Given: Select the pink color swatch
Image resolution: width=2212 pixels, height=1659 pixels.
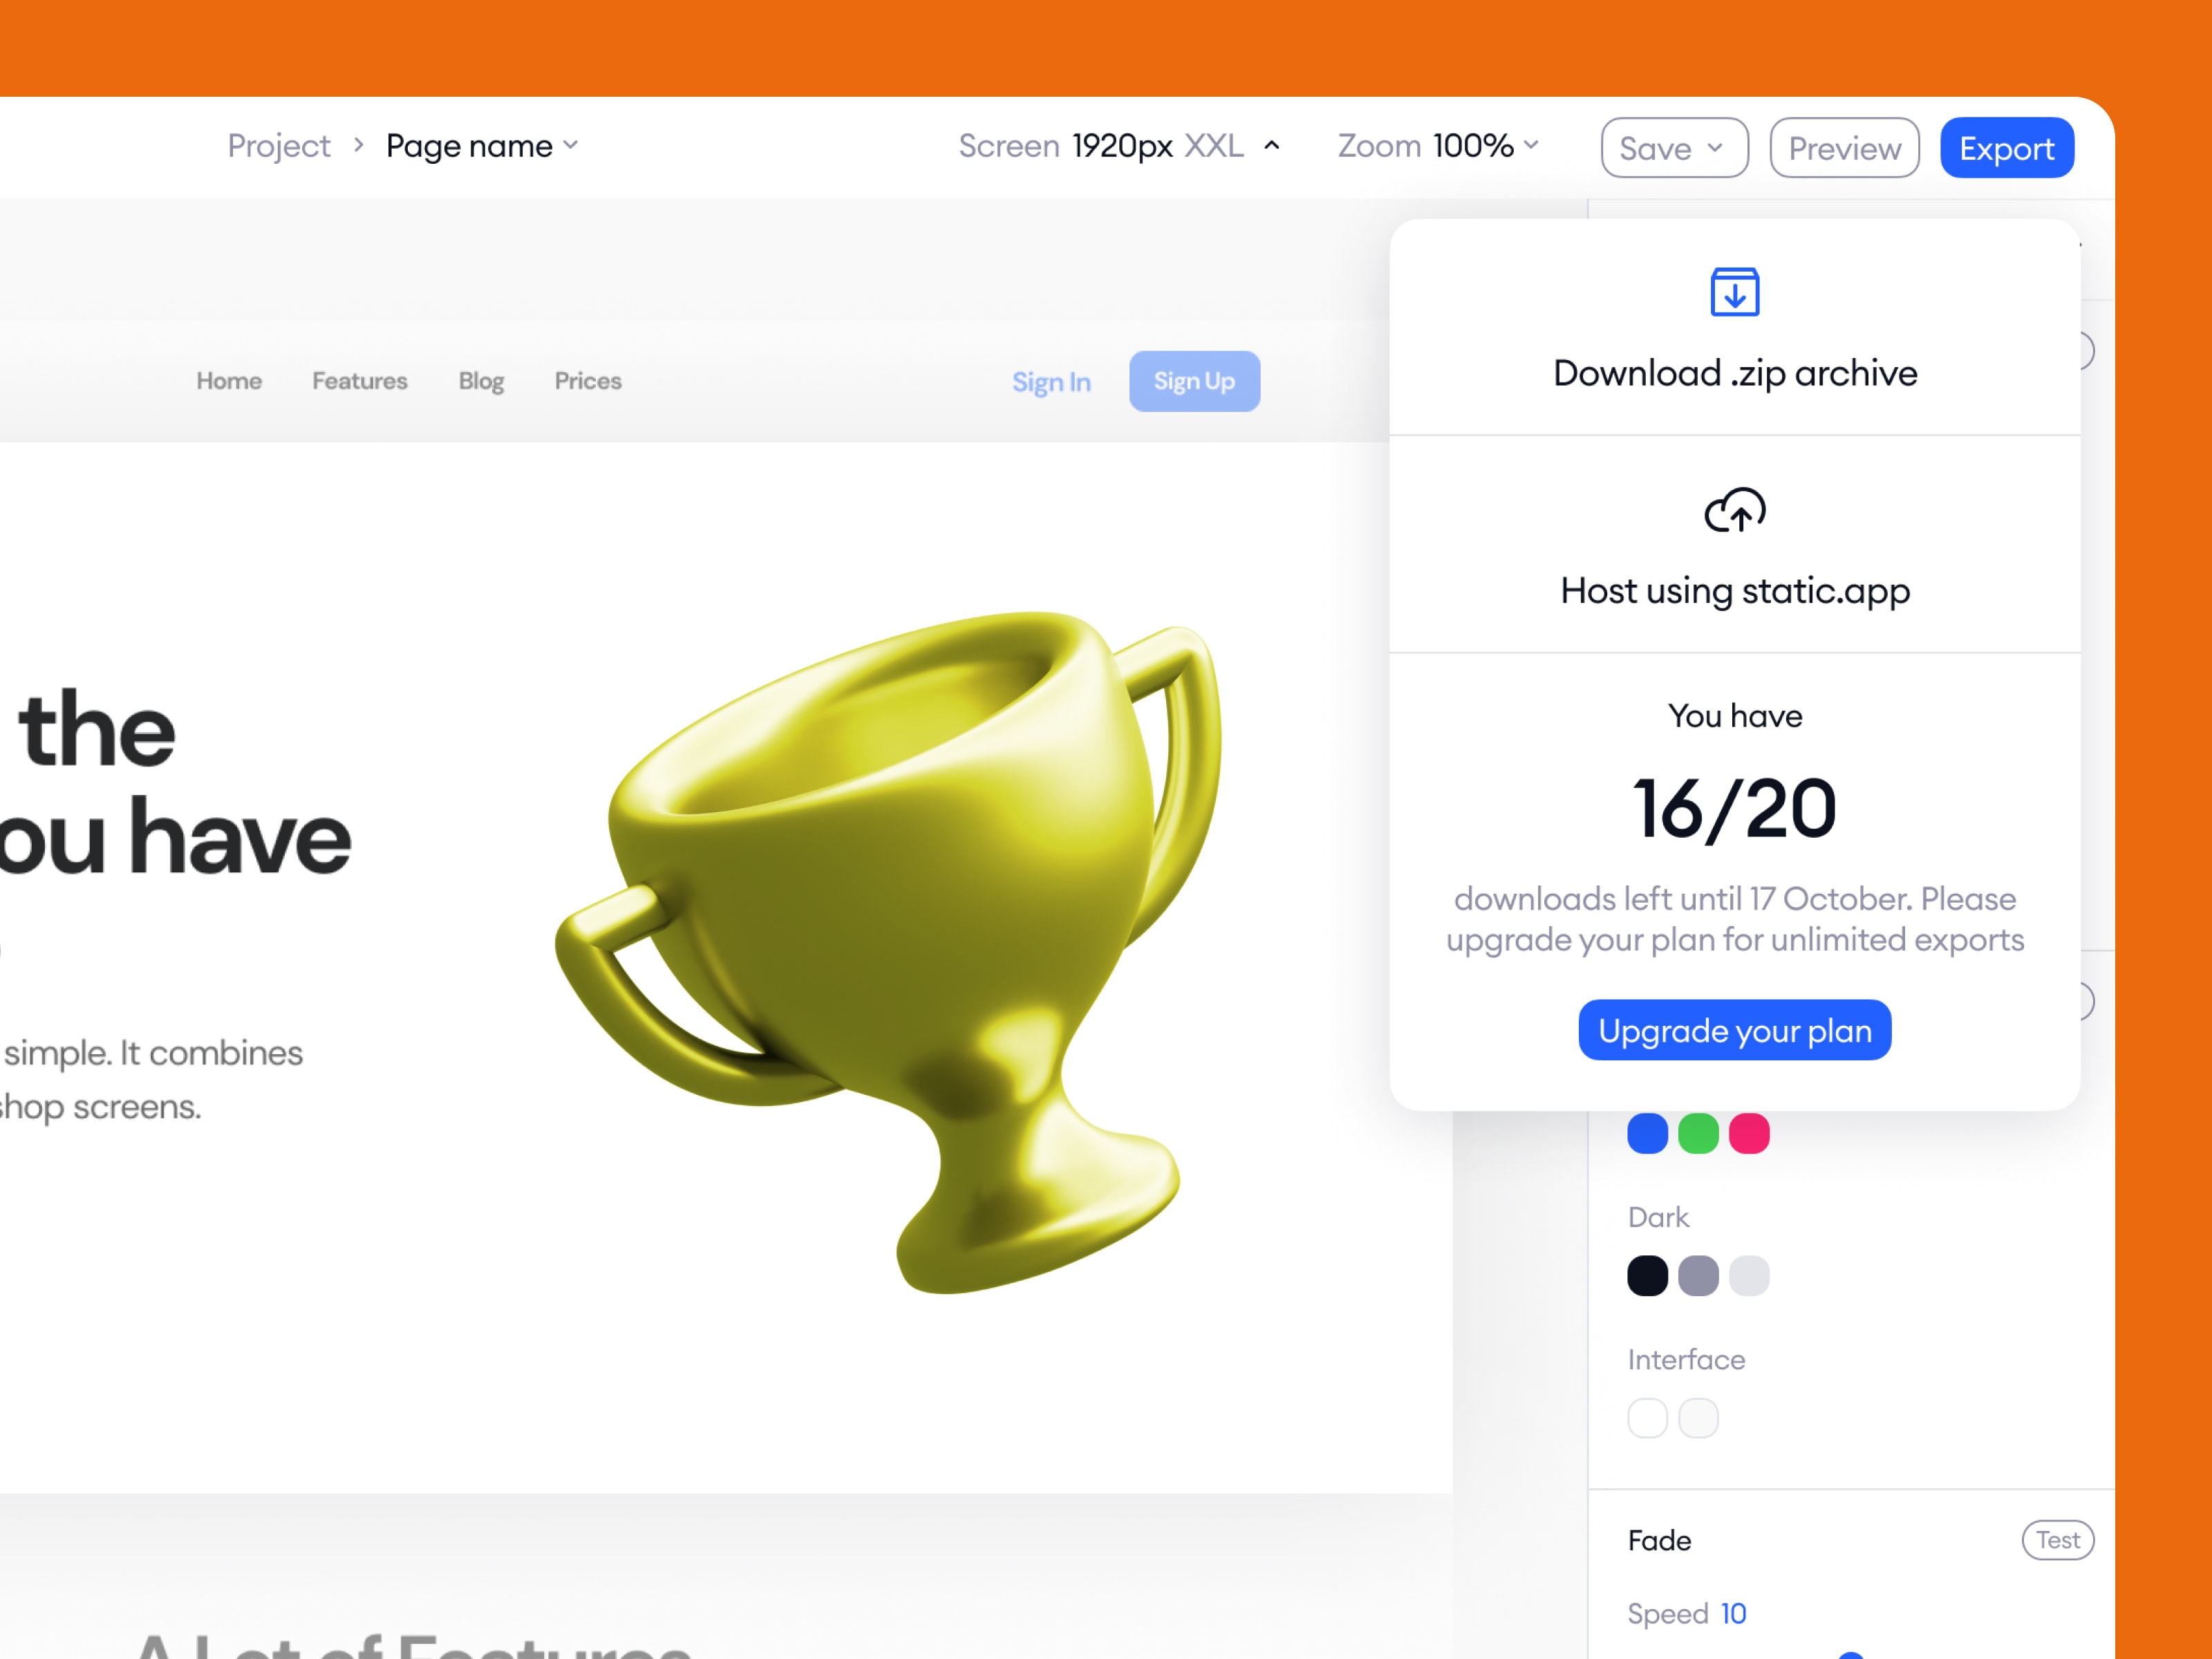Looking at the screenshot, I should [x=1749, y=1133].
